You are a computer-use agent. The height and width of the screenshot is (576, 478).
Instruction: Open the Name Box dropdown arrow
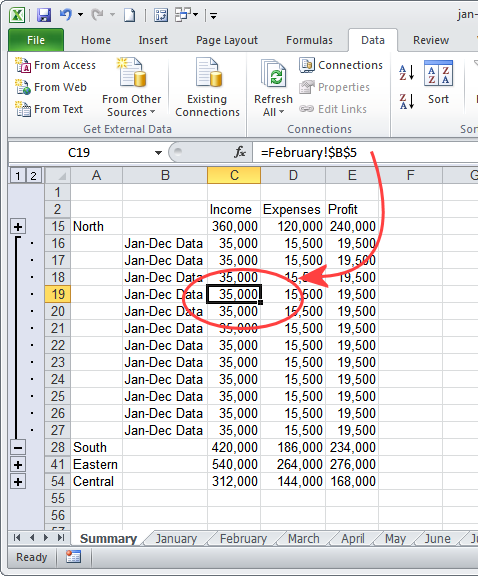(158, 152)
